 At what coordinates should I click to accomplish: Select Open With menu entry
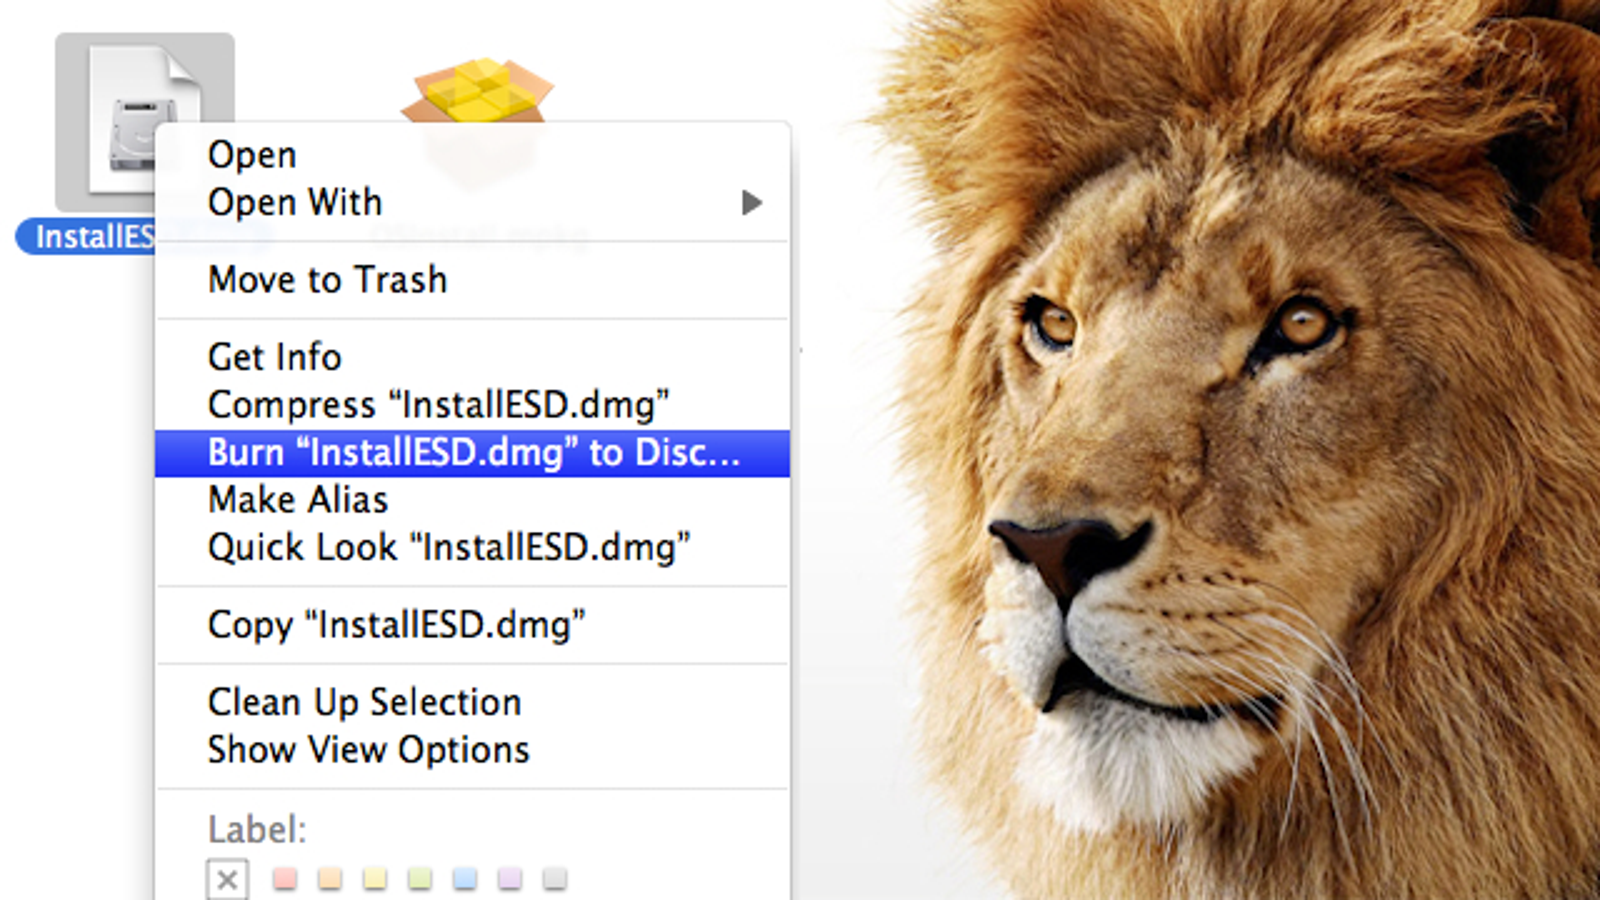point(472,202)
